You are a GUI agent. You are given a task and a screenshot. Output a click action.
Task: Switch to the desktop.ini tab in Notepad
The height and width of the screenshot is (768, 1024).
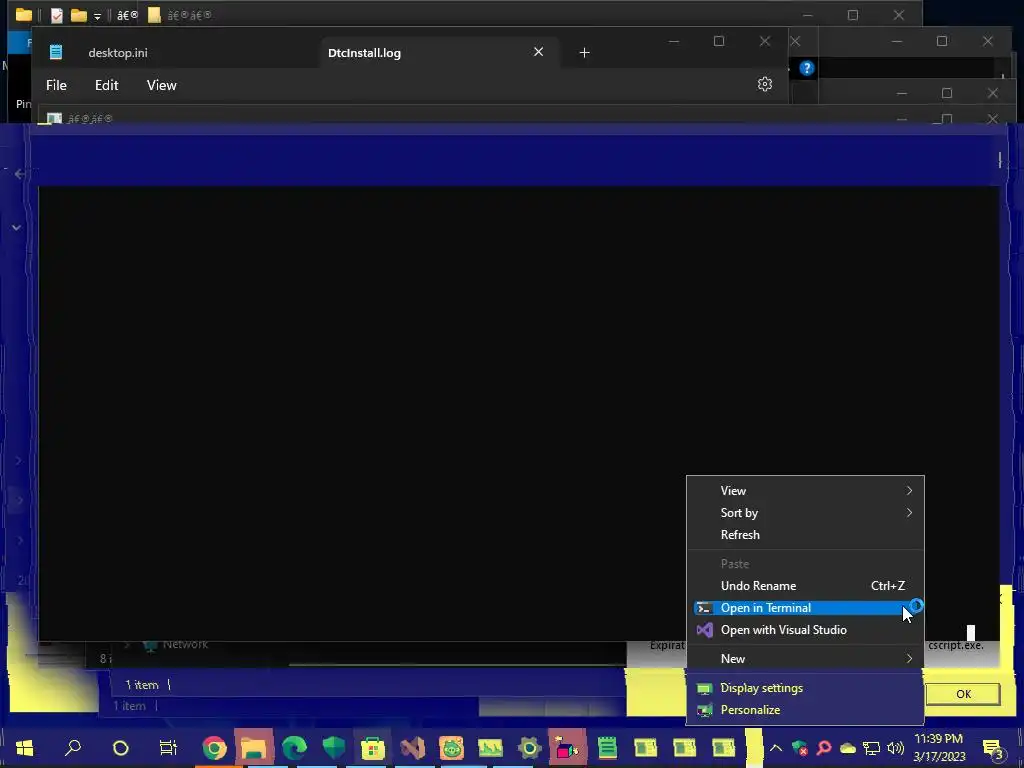pyautogui.click(x=118, y=53)
